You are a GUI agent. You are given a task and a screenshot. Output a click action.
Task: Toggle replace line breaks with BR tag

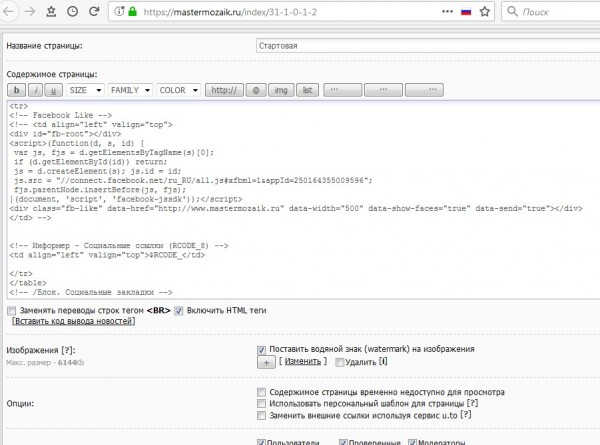(12, 310)
